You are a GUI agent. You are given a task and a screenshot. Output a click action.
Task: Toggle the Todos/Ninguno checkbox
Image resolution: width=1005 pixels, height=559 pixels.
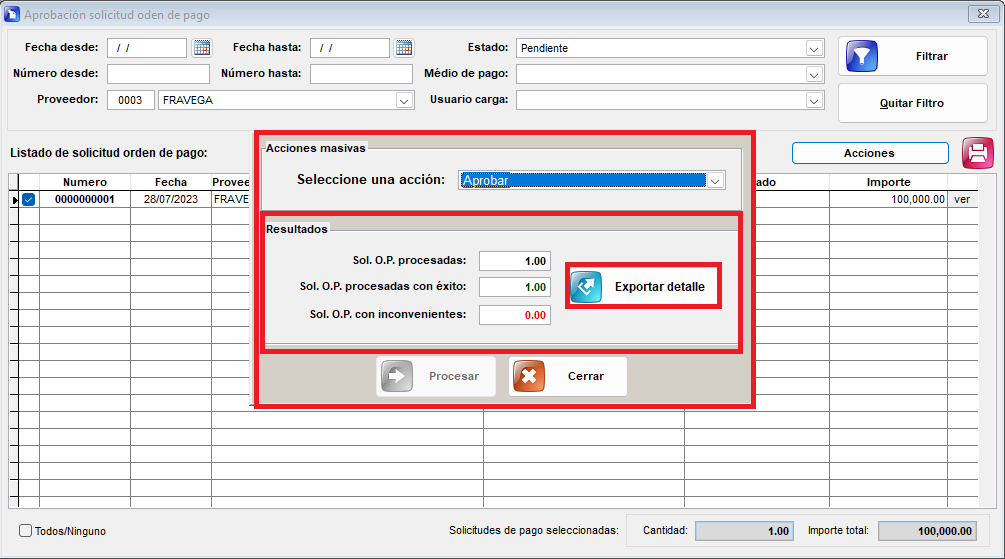26,530
